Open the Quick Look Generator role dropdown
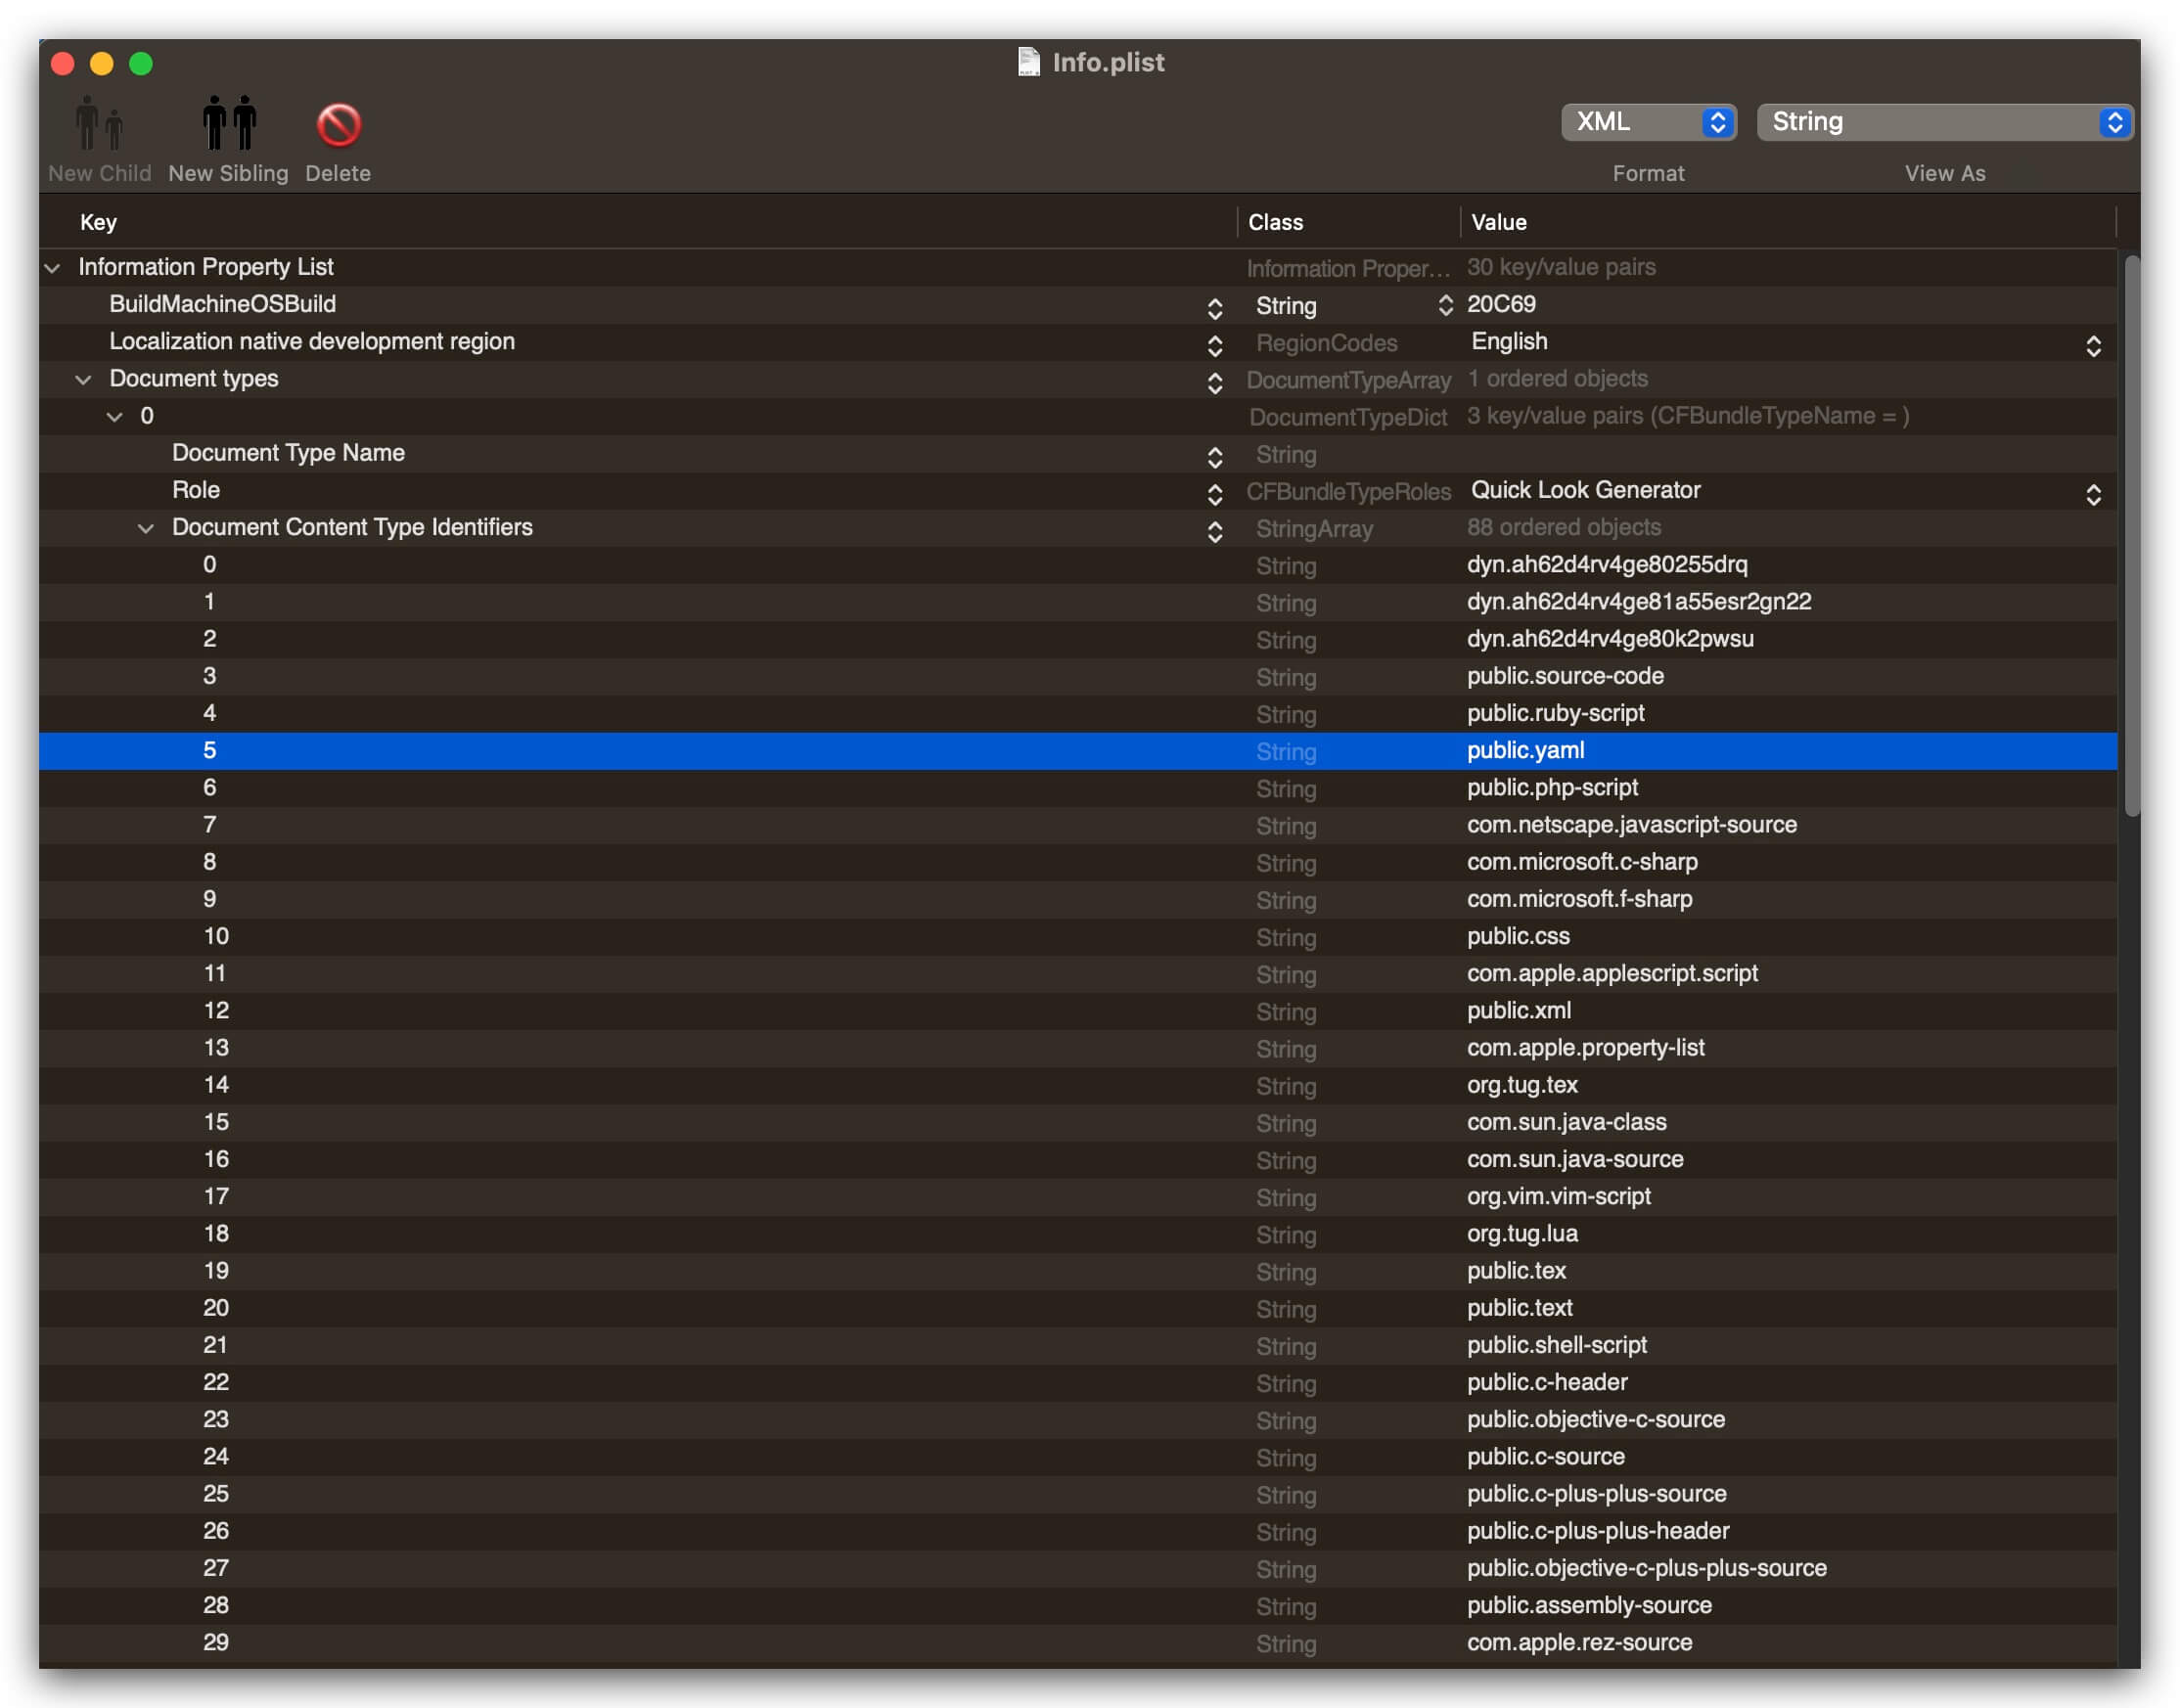Screen dimensions: 2180x1708 point(2096,492)
